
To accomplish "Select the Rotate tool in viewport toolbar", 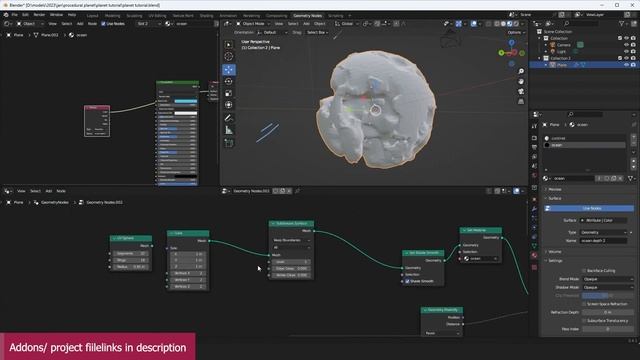I will click(x=229, y=82).
